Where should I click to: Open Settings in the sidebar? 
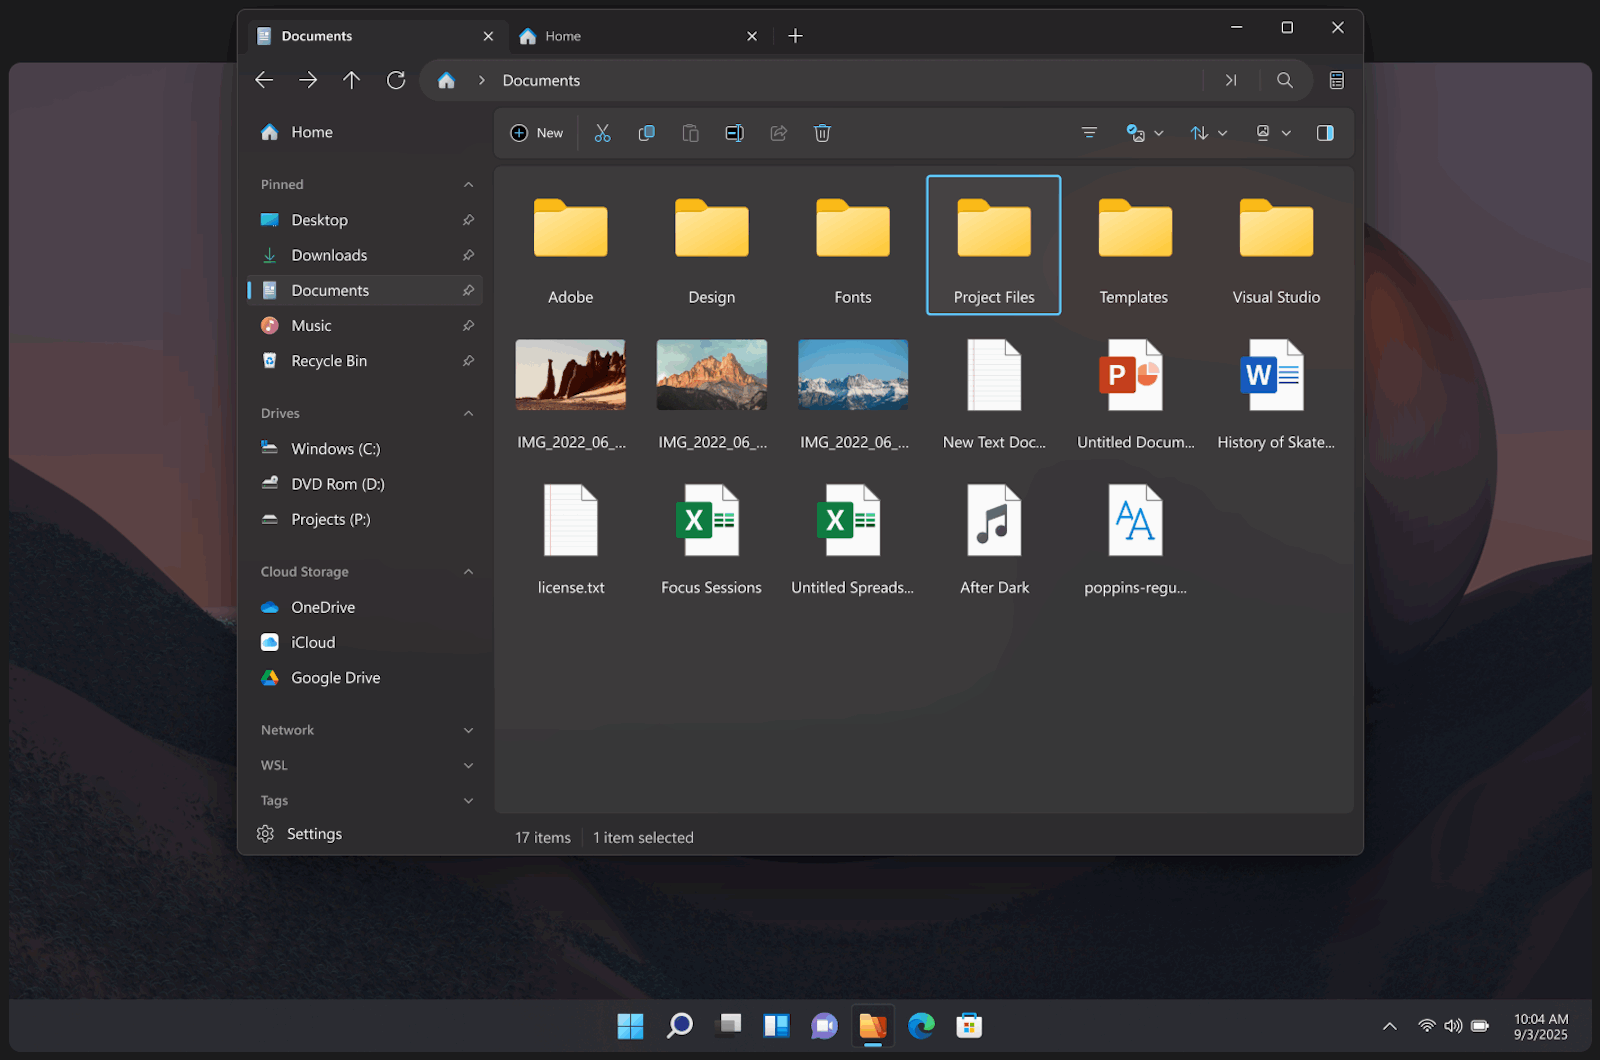pyautogui.click(x=313, y=834)
